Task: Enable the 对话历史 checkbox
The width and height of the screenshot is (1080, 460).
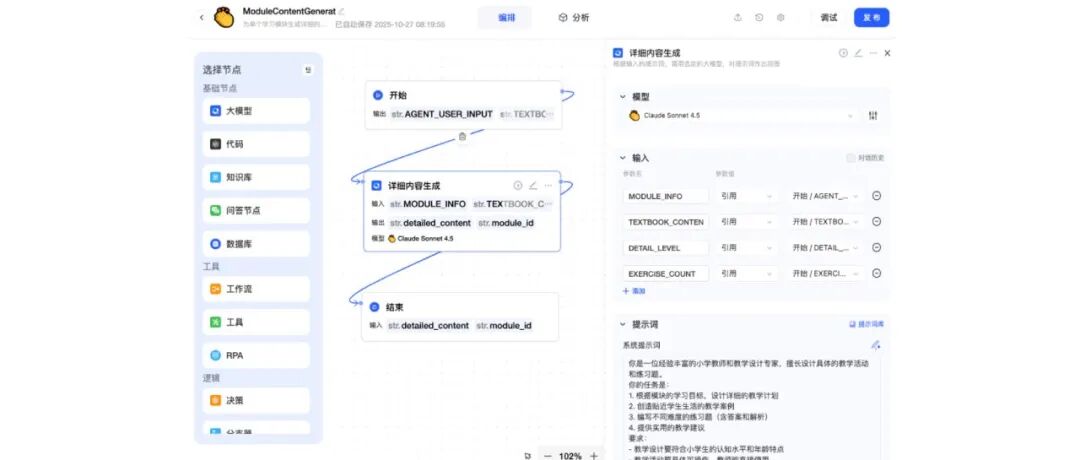Action: 851,158
